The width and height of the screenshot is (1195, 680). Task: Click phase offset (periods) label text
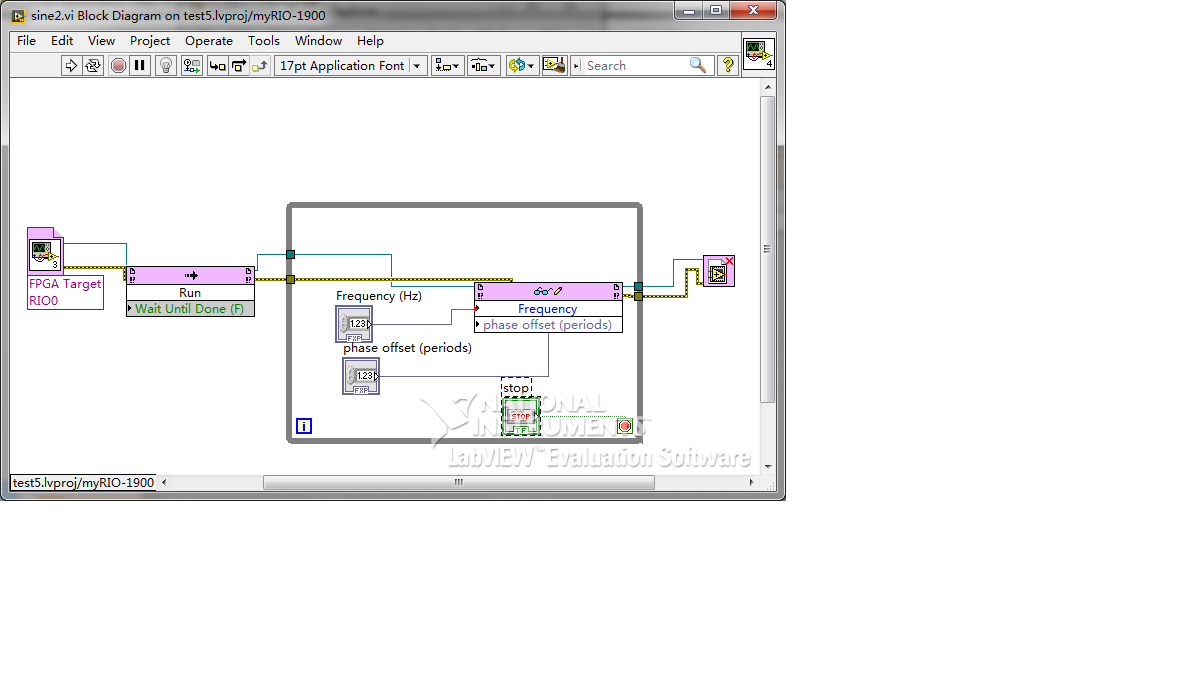tap(407, 348)
